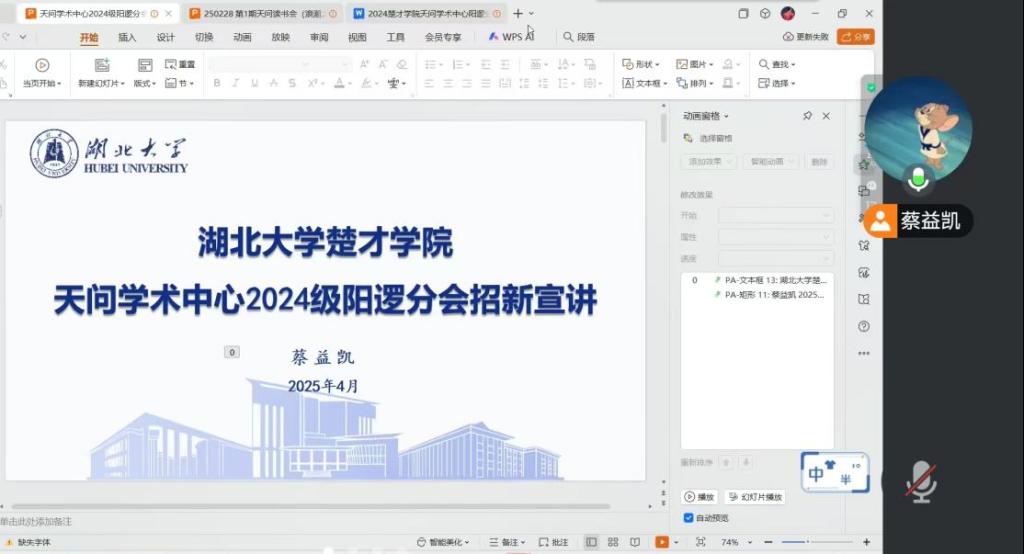Pin the animation pane with the pushpin icon

[807, 116]
